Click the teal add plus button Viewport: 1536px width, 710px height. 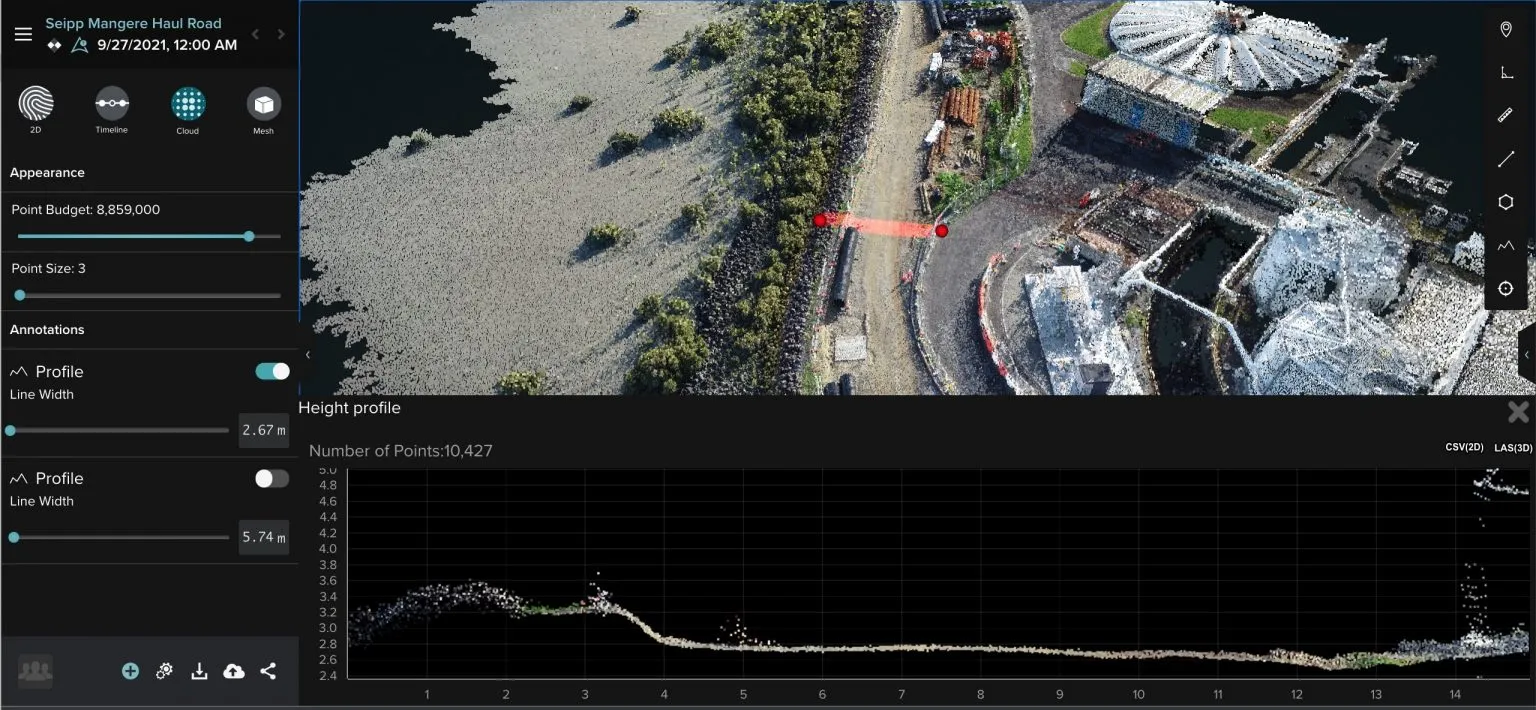[x=130, y=671]
